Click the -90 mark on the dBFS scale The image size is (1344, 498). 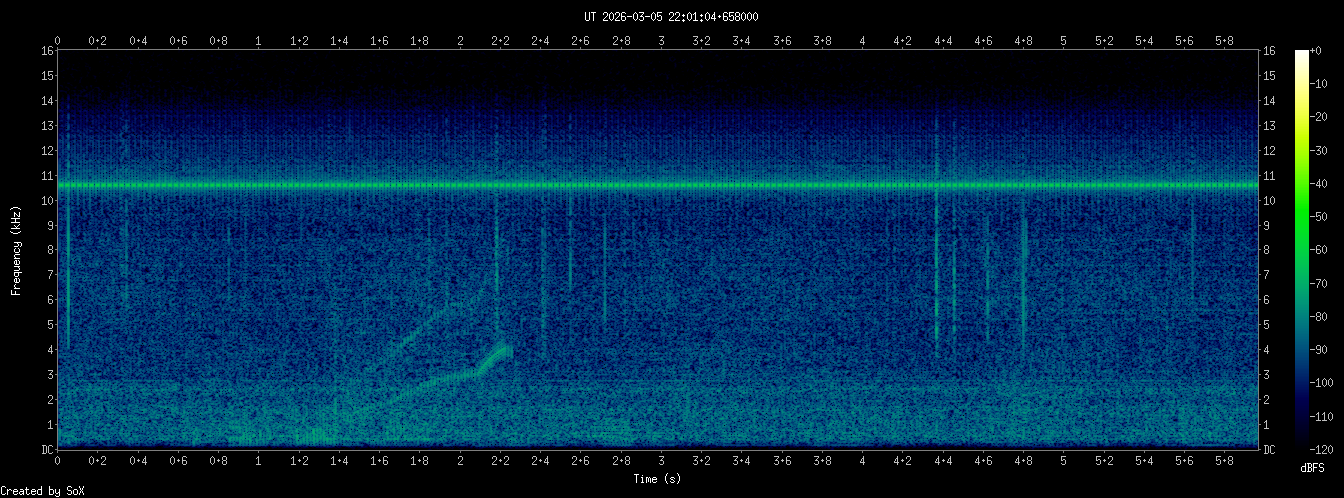pyautogui.click(x=1321, y=349)
